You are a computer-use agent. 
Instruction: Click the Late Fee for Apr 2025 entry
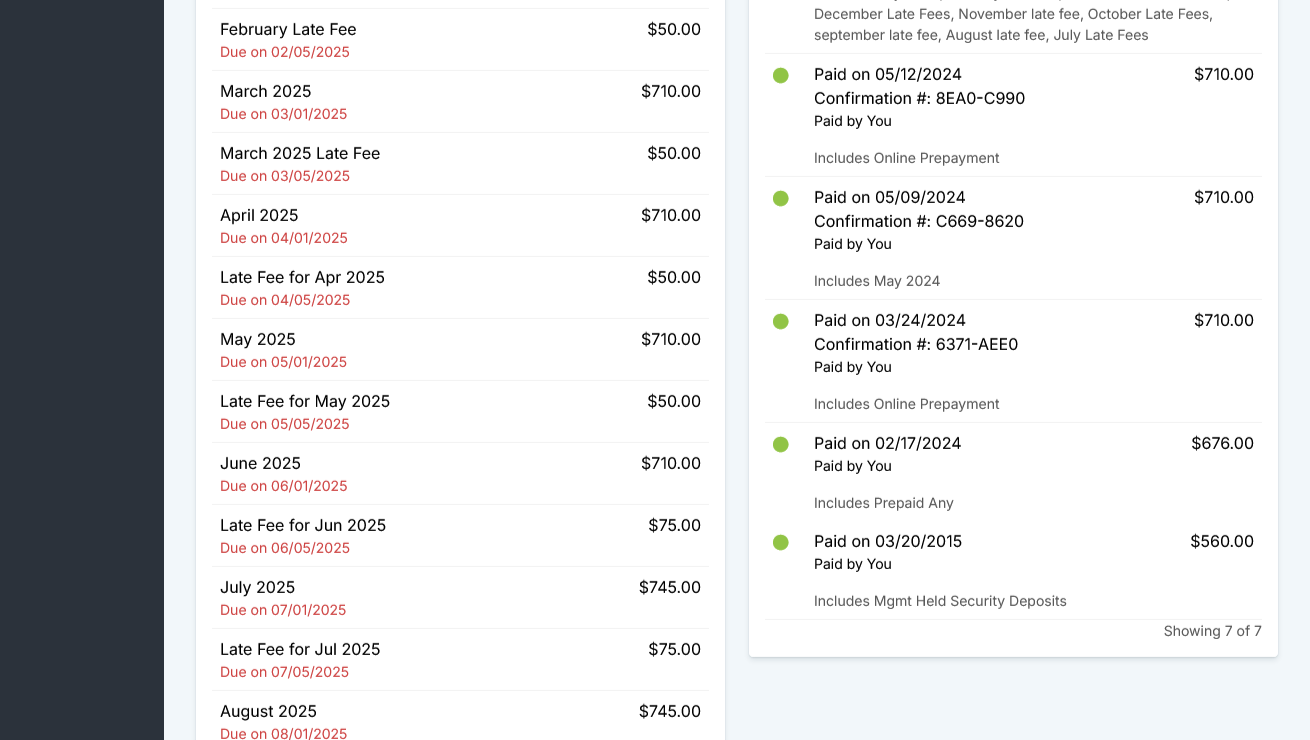tap(460, 288)
